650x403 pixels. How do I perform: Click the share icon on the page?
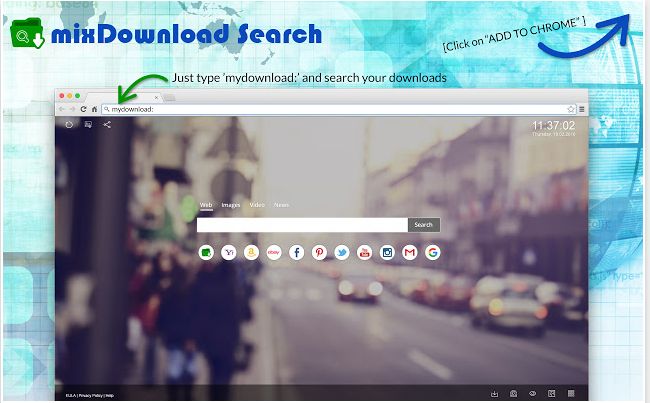107,124
